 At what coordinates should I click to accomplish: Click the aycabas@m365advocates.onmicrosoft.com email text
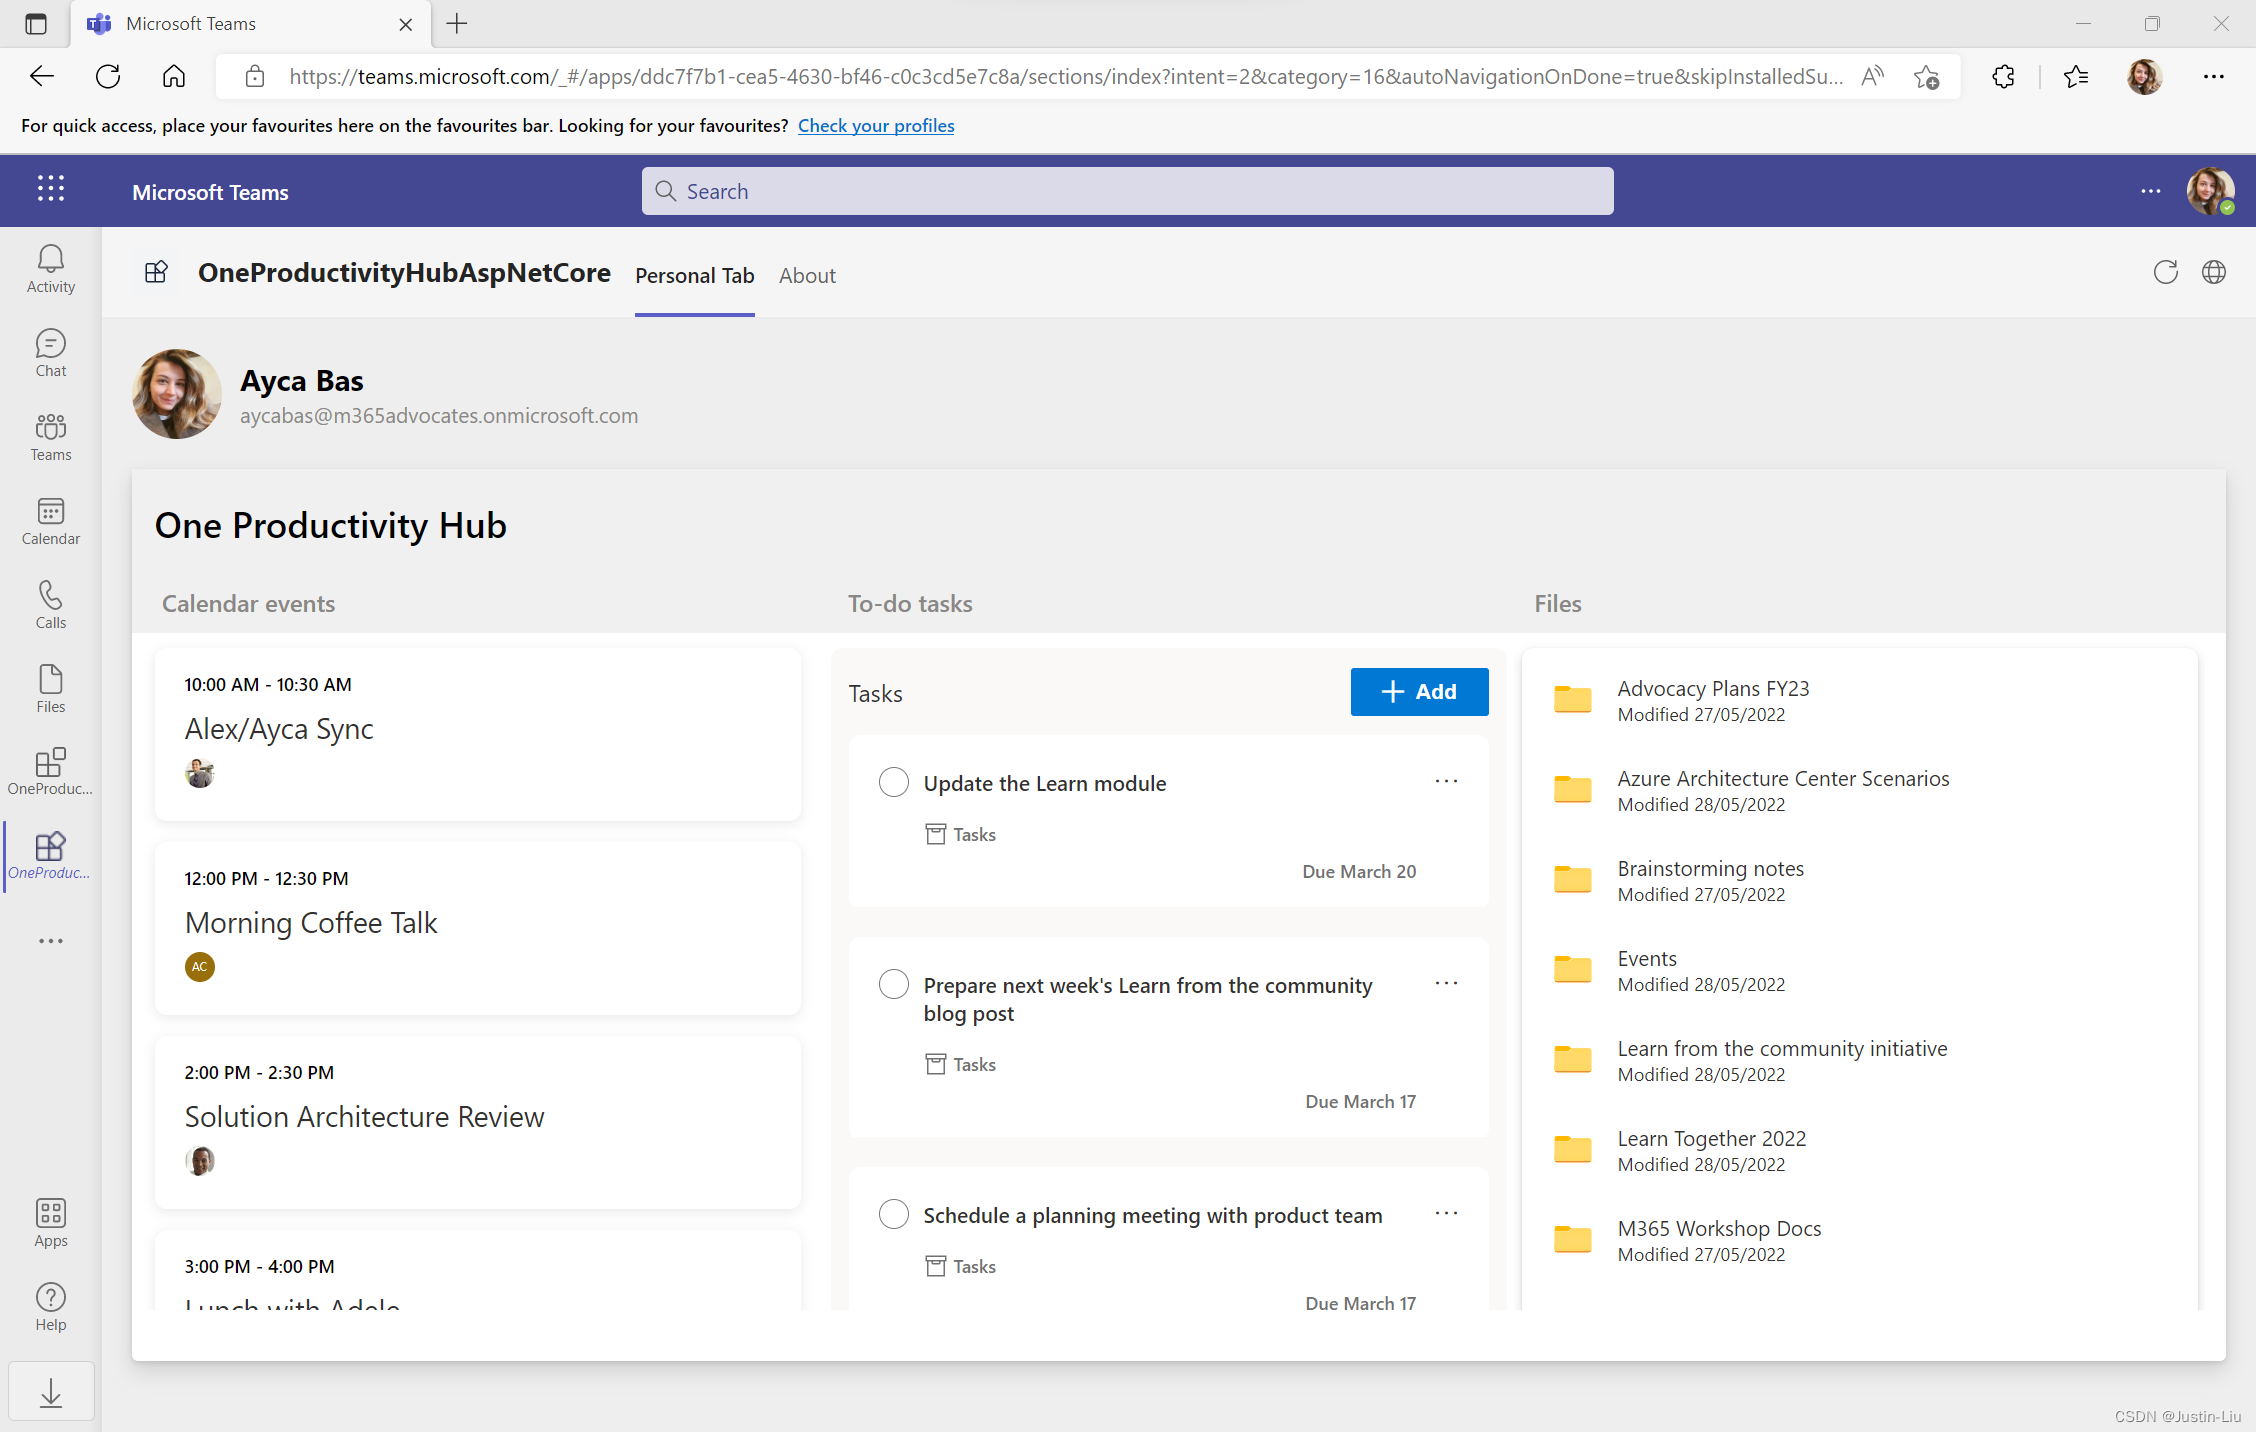tap(439, 416)
